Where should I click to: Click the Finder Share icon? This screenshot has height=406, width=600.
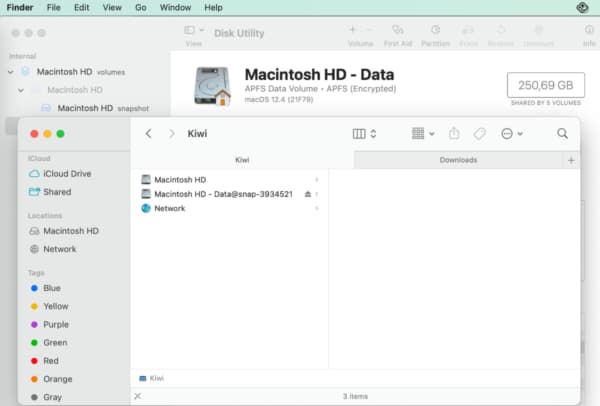[x=454, y=133]
